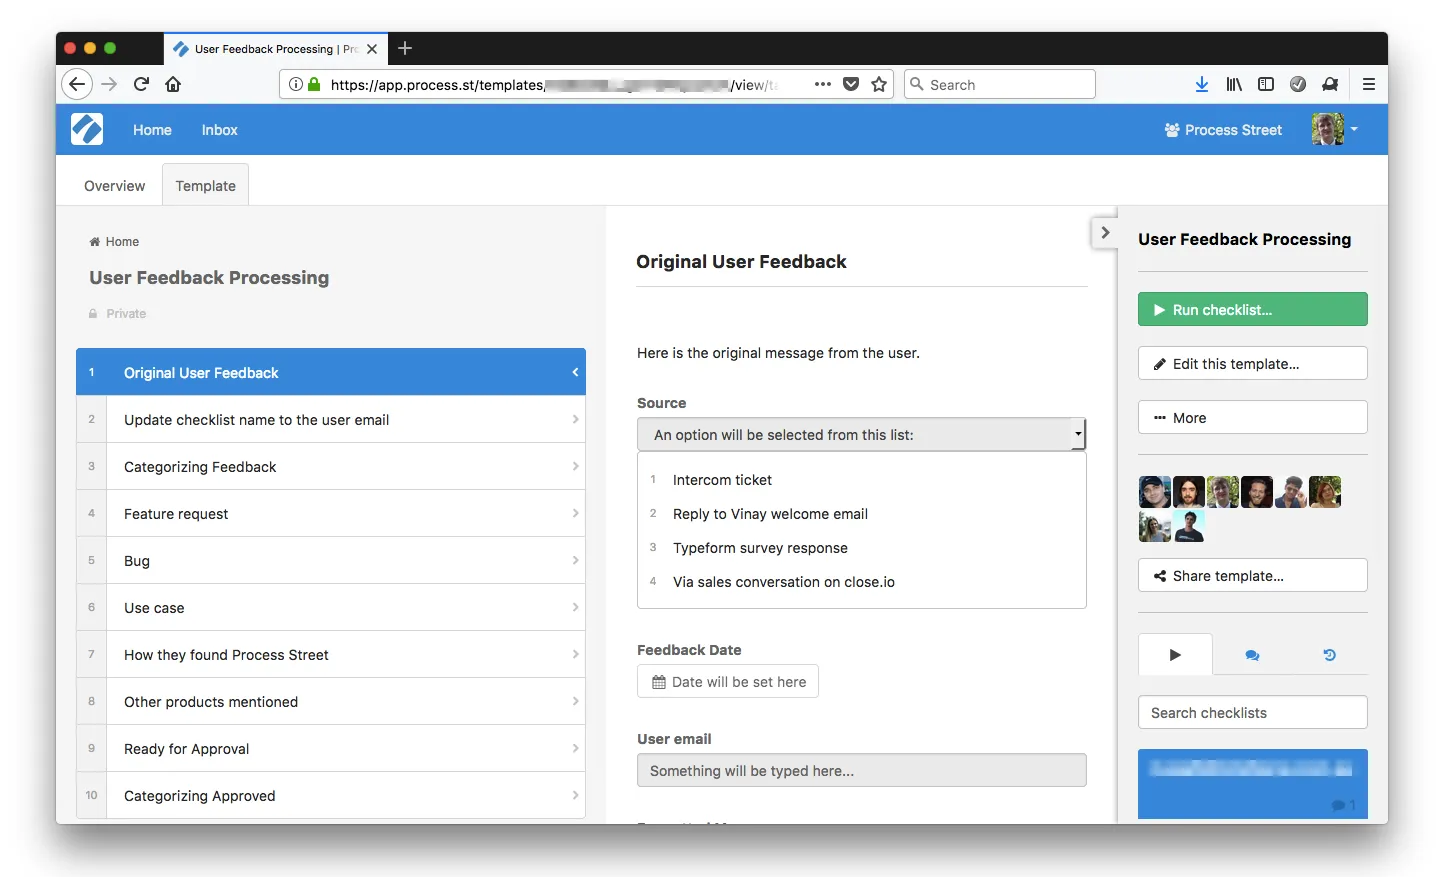Open the user profile avatar menu
Screen dimensions: 1444x877
coord(1335,129)
